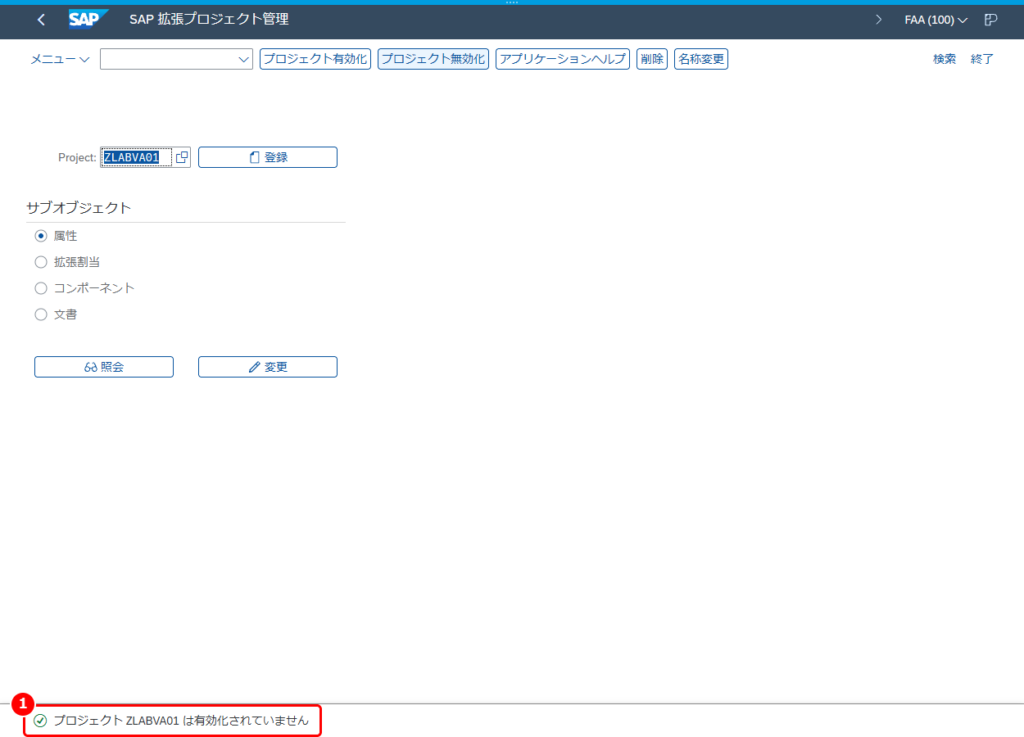Pick the 文書 radio option
The width and height of the screenshot is (1024, 737).
tap(41, 315)
